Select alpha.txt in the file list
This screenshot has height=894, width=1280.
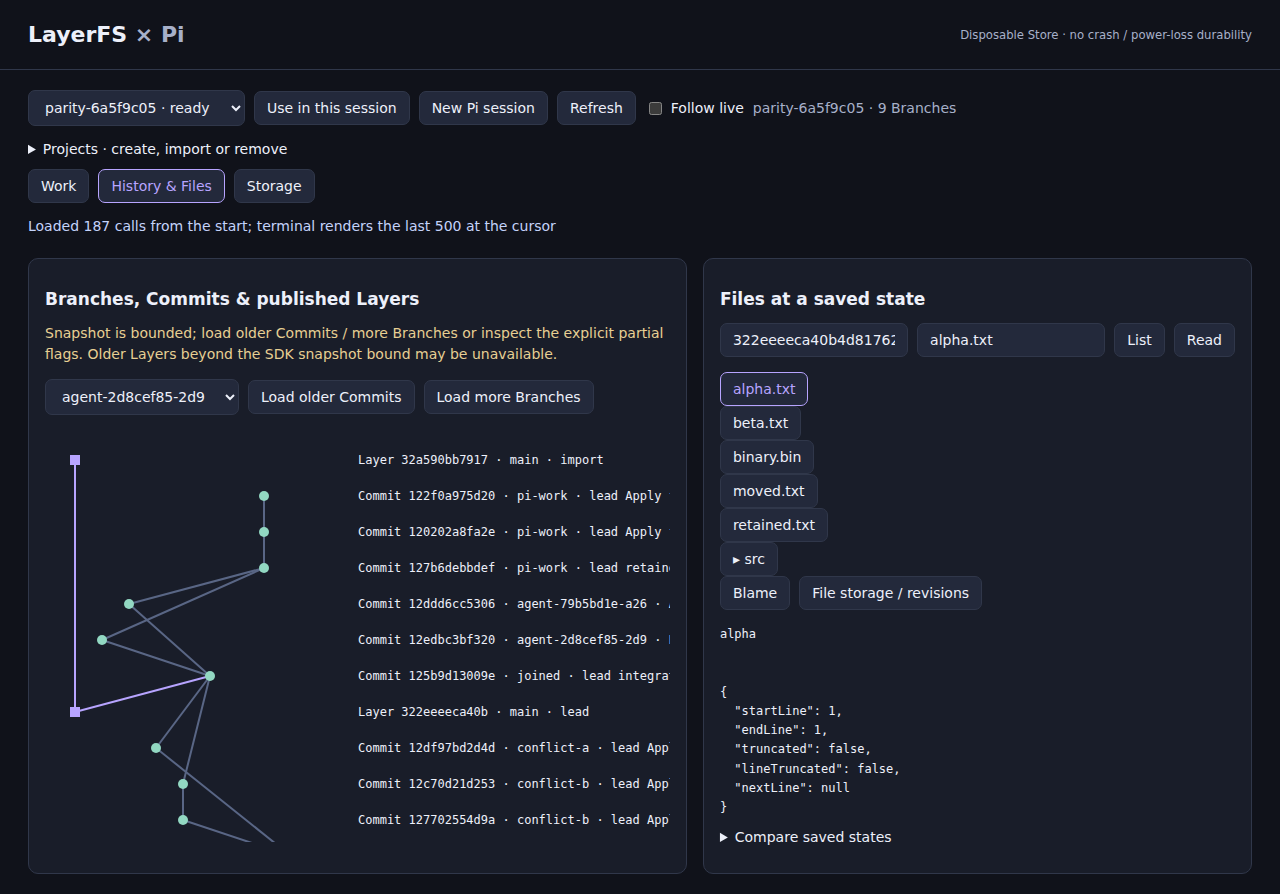[x=764, y=389]
